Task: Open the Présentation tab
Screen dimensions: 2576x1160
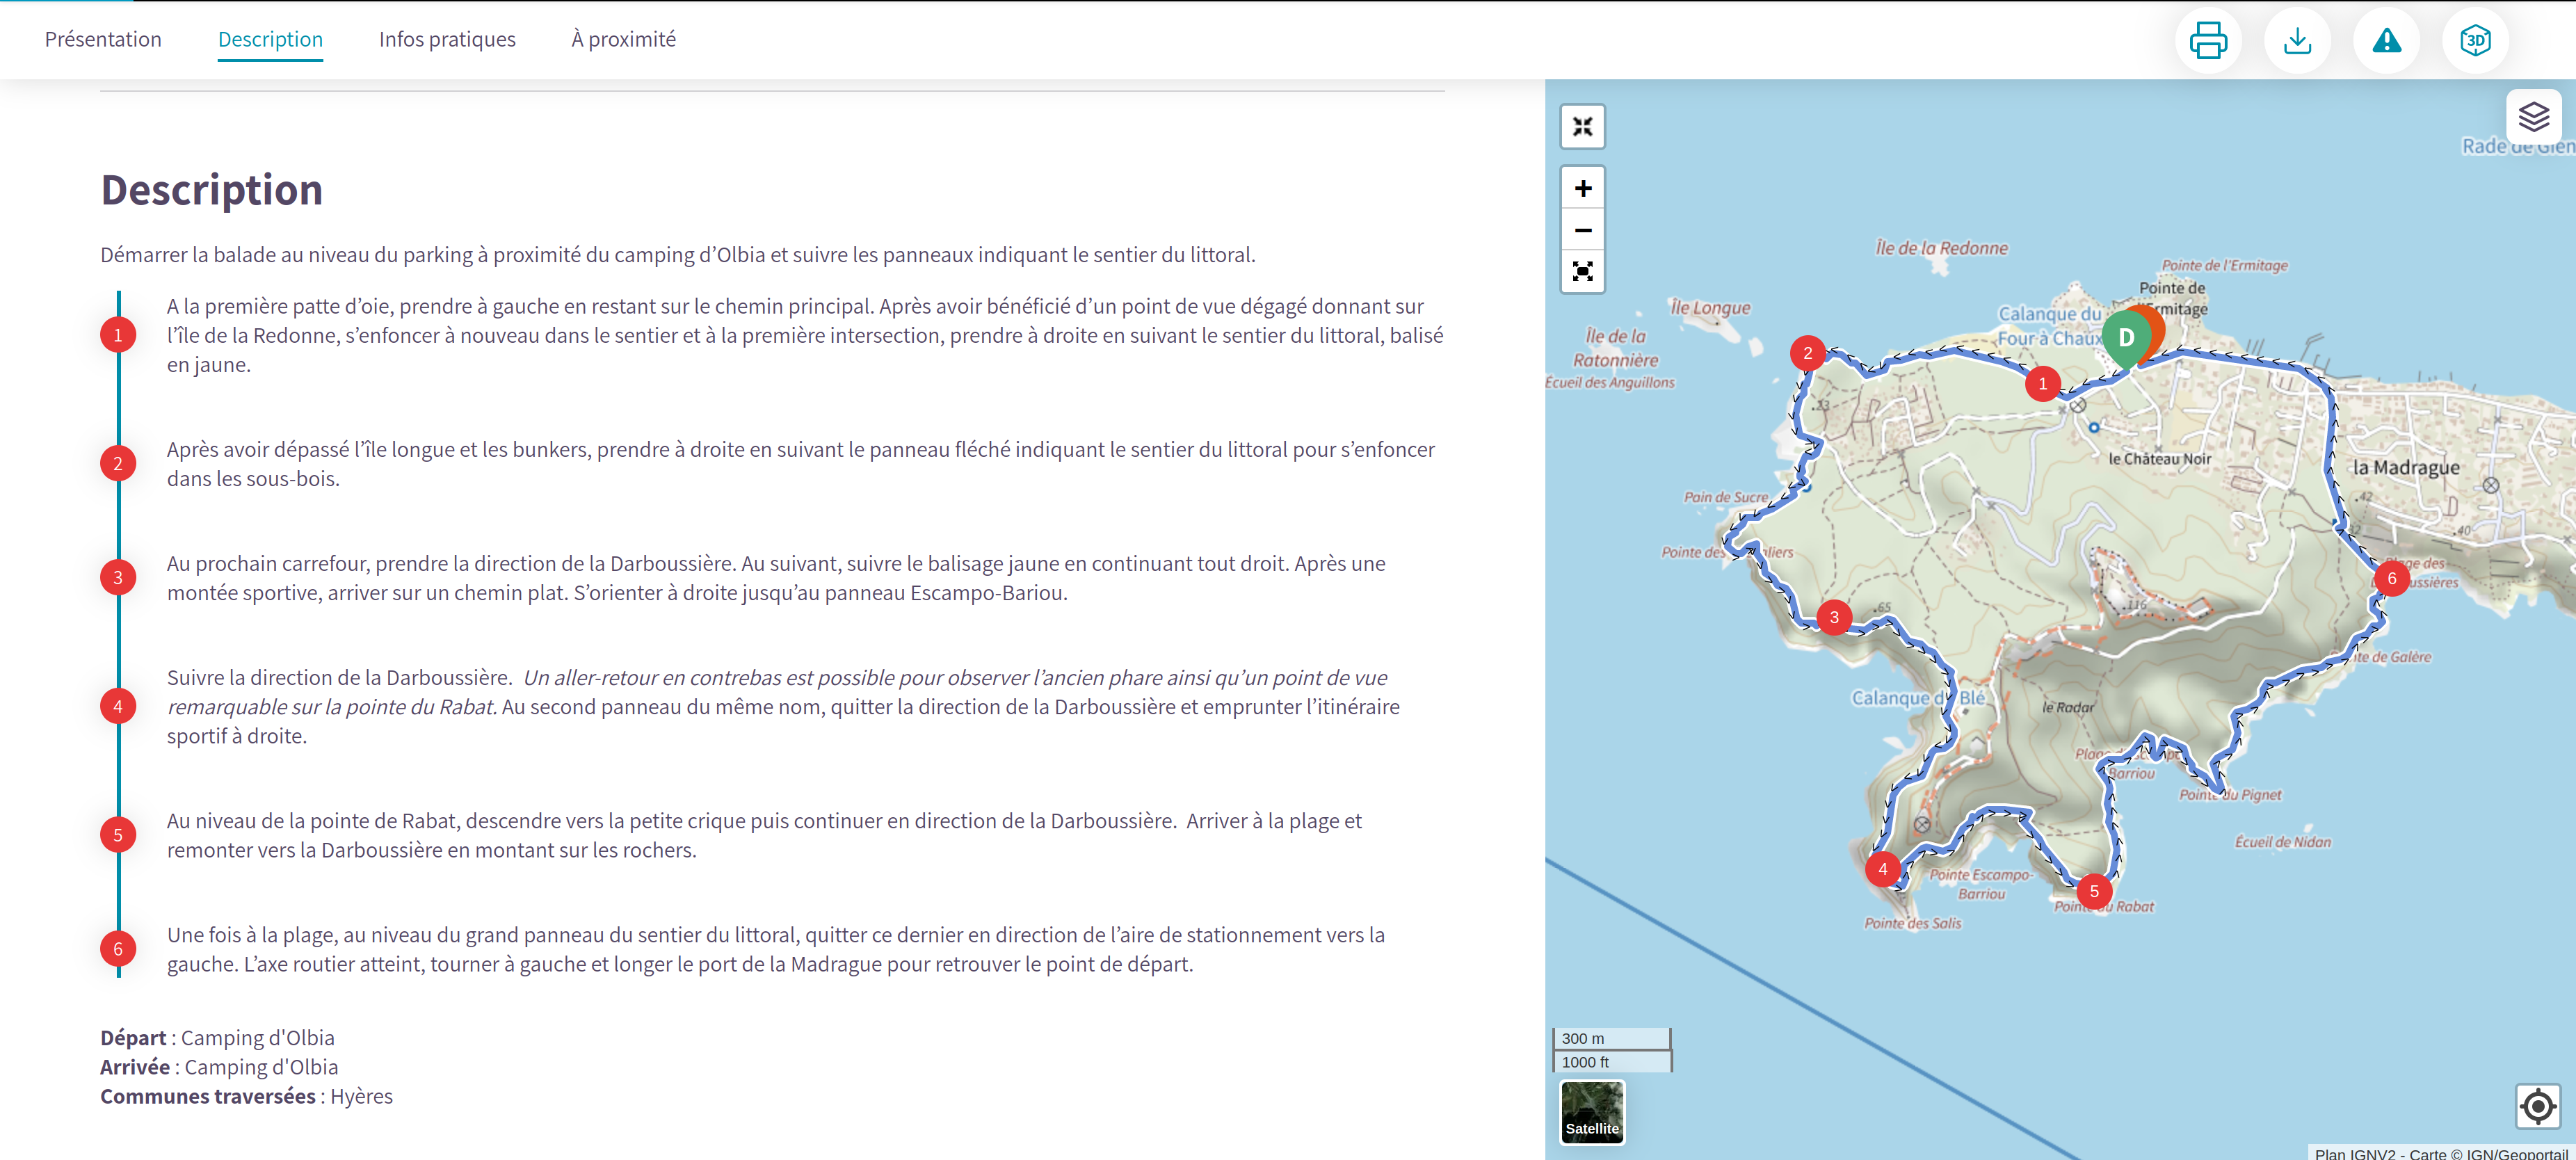Action: tap(103, 39)
